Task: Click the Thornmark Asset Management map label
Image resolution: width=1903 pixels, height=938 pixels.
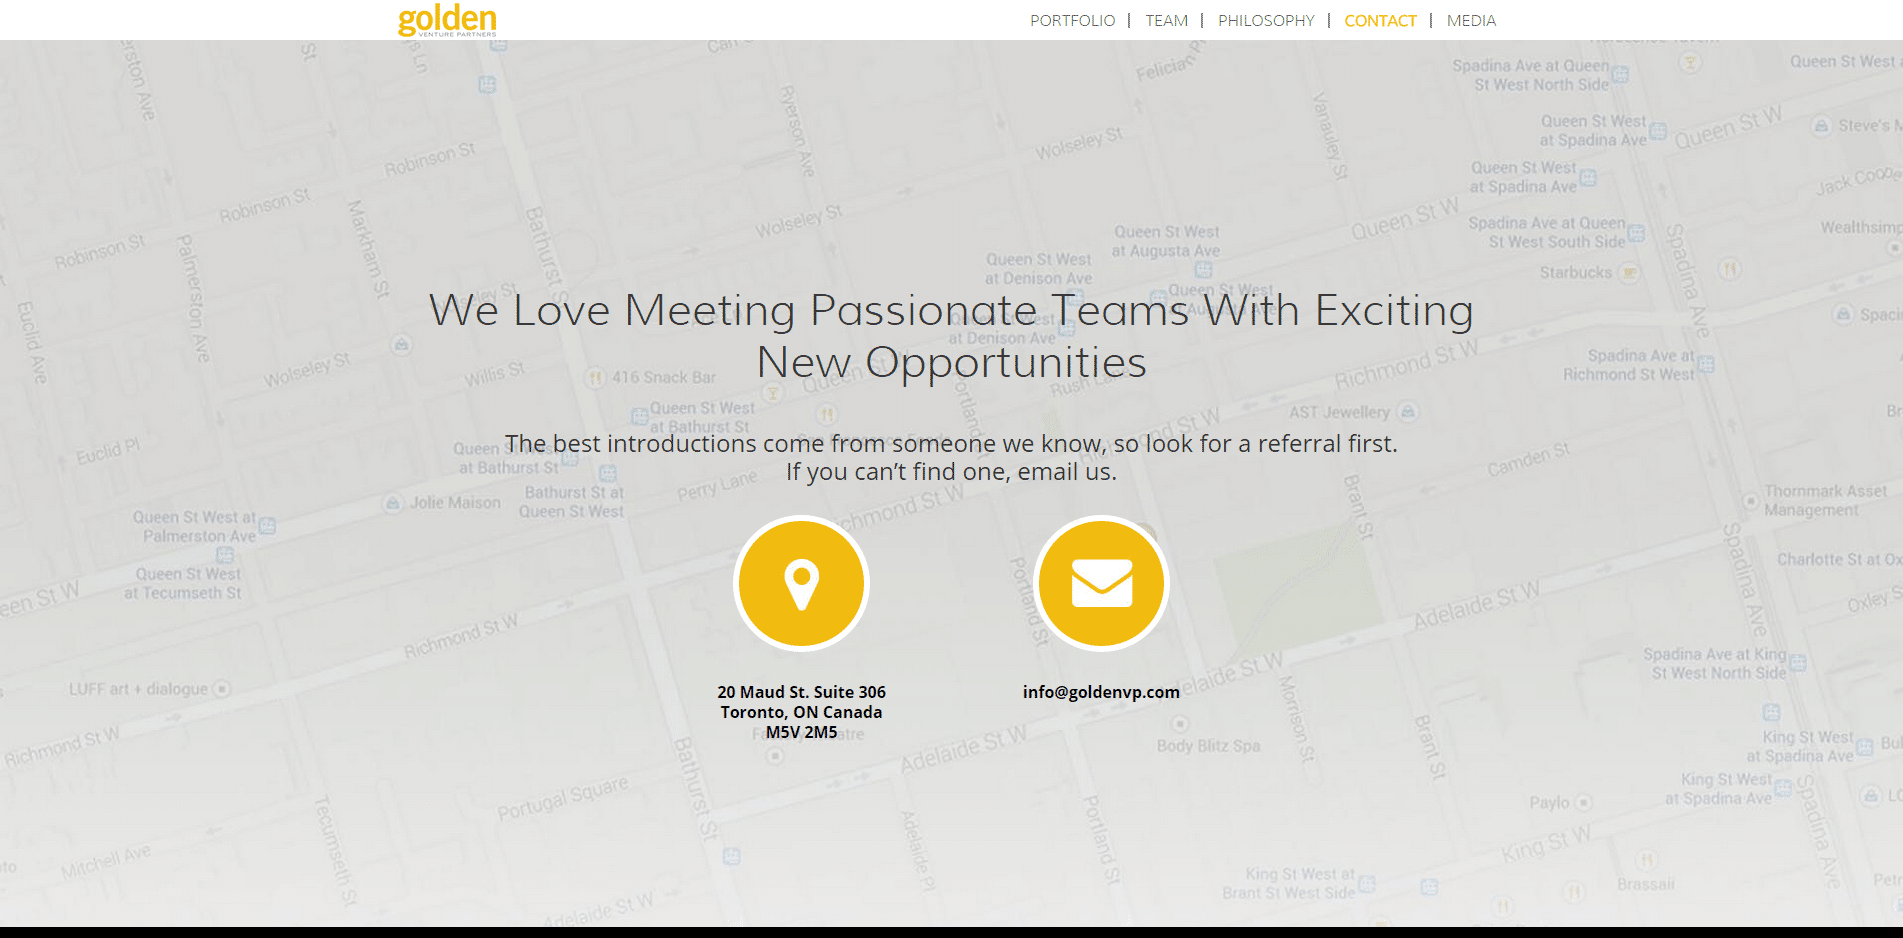Action: (1825, 500)
